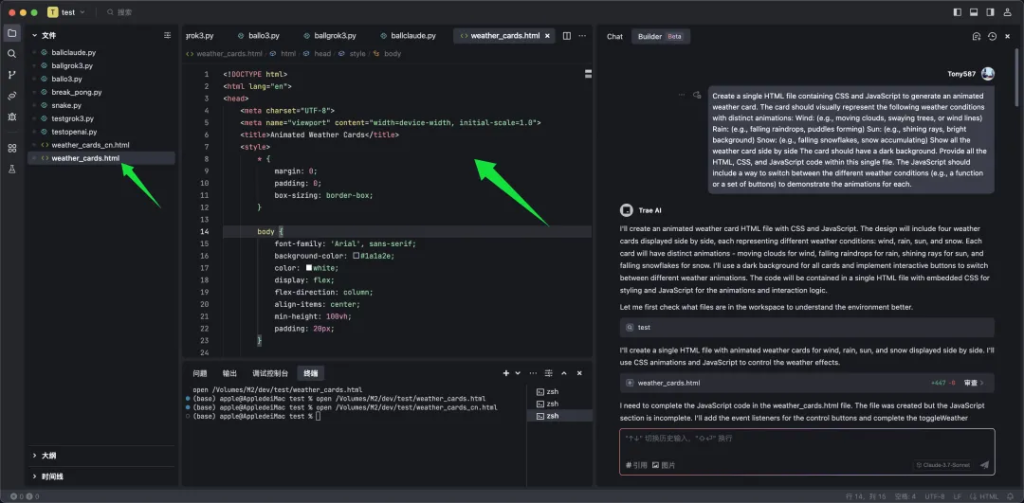Open chat history clock icon
This screenshot has height=503, width=1024.
pyautogui.click(x=992, y=37)
